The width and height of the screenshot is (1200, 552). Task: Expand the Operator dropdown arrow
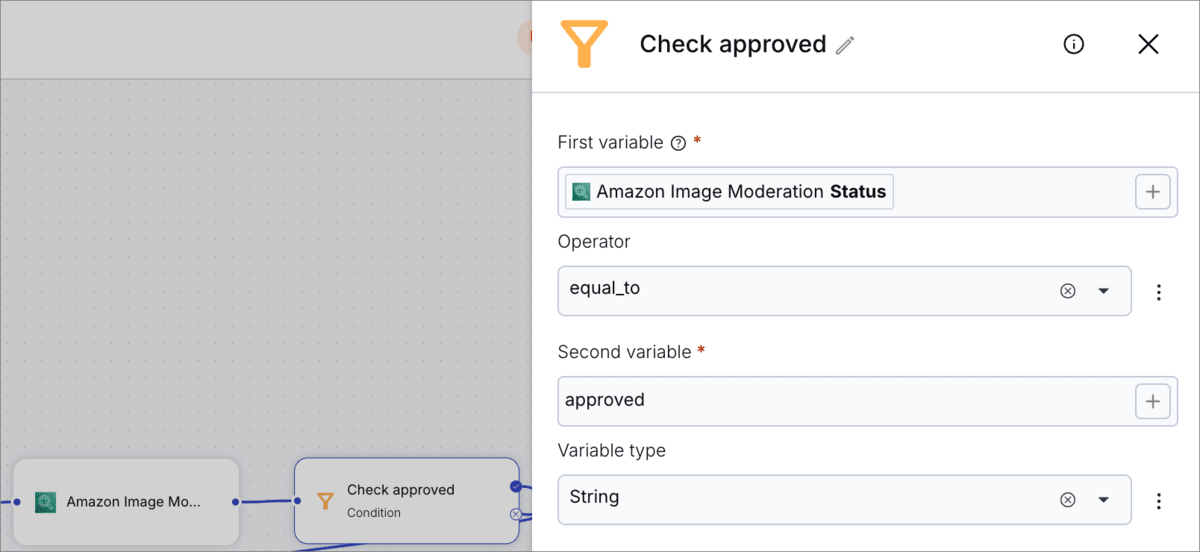pos(1104,291)
